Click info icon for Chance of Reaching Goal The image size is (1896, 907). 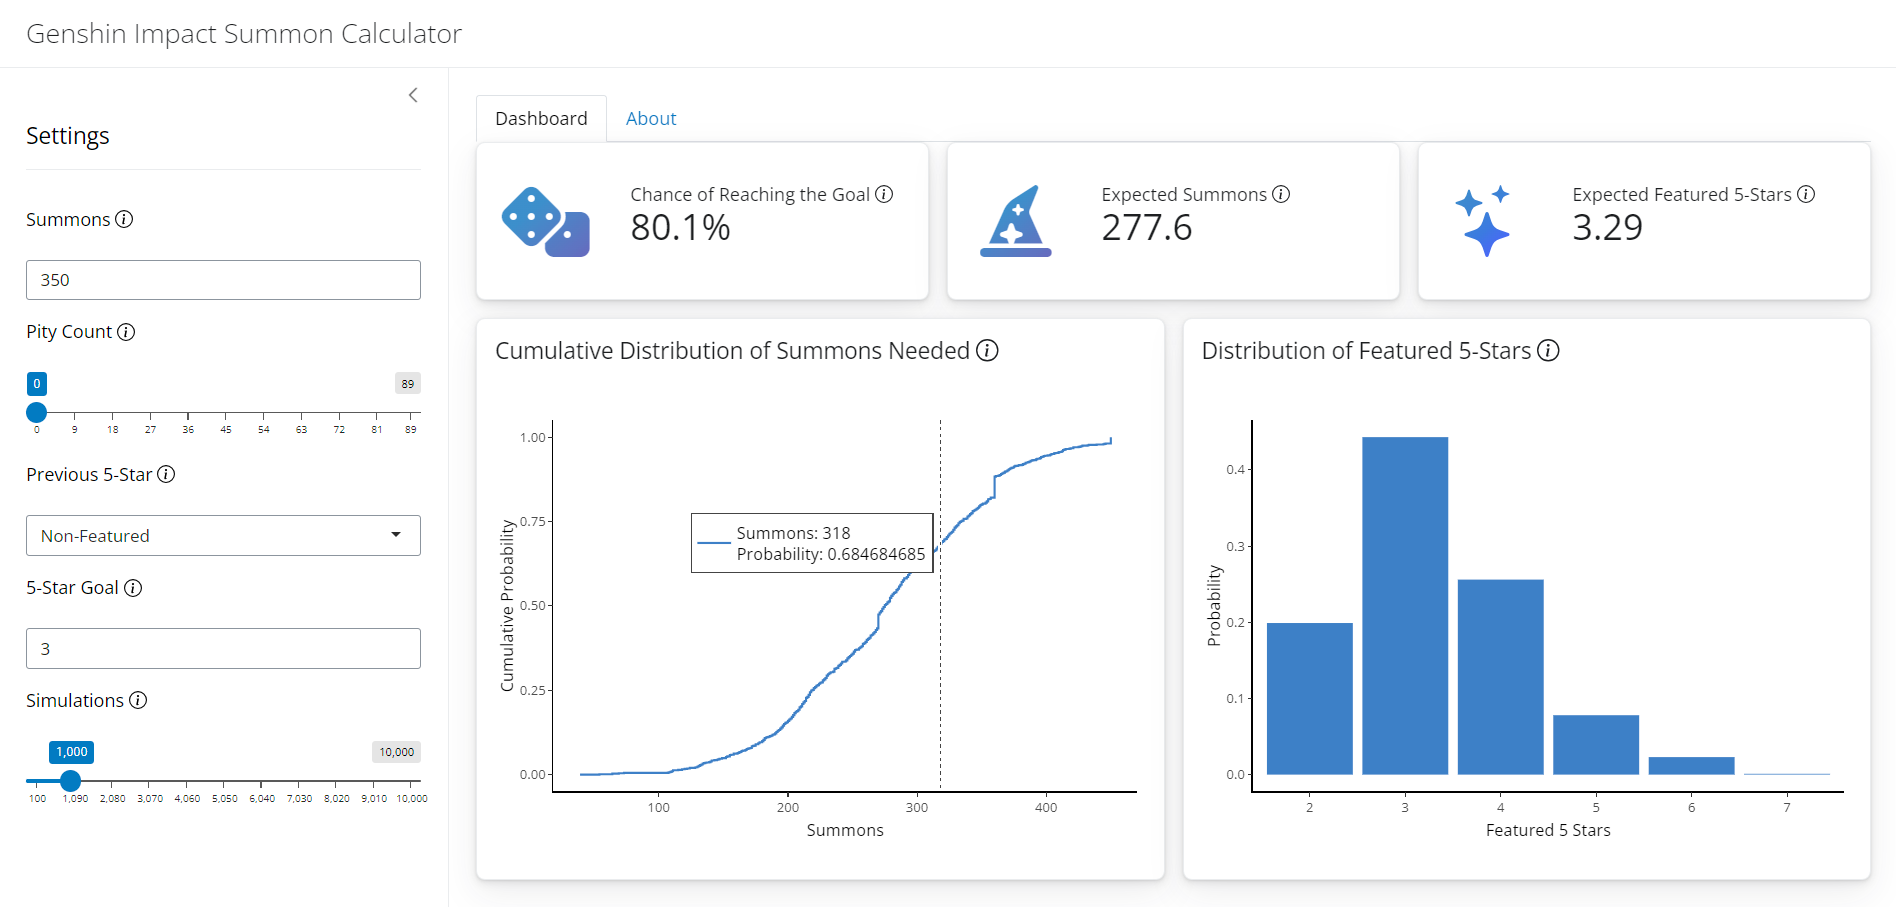click(x=884, y=194)
